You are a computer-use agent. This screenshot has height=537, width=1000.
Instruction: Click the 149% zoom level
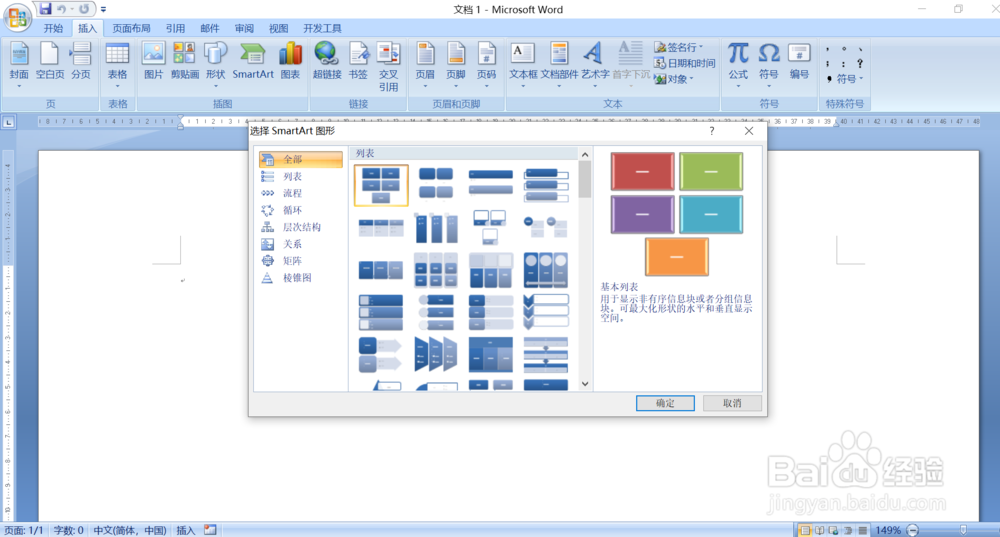tap(888, 531)
